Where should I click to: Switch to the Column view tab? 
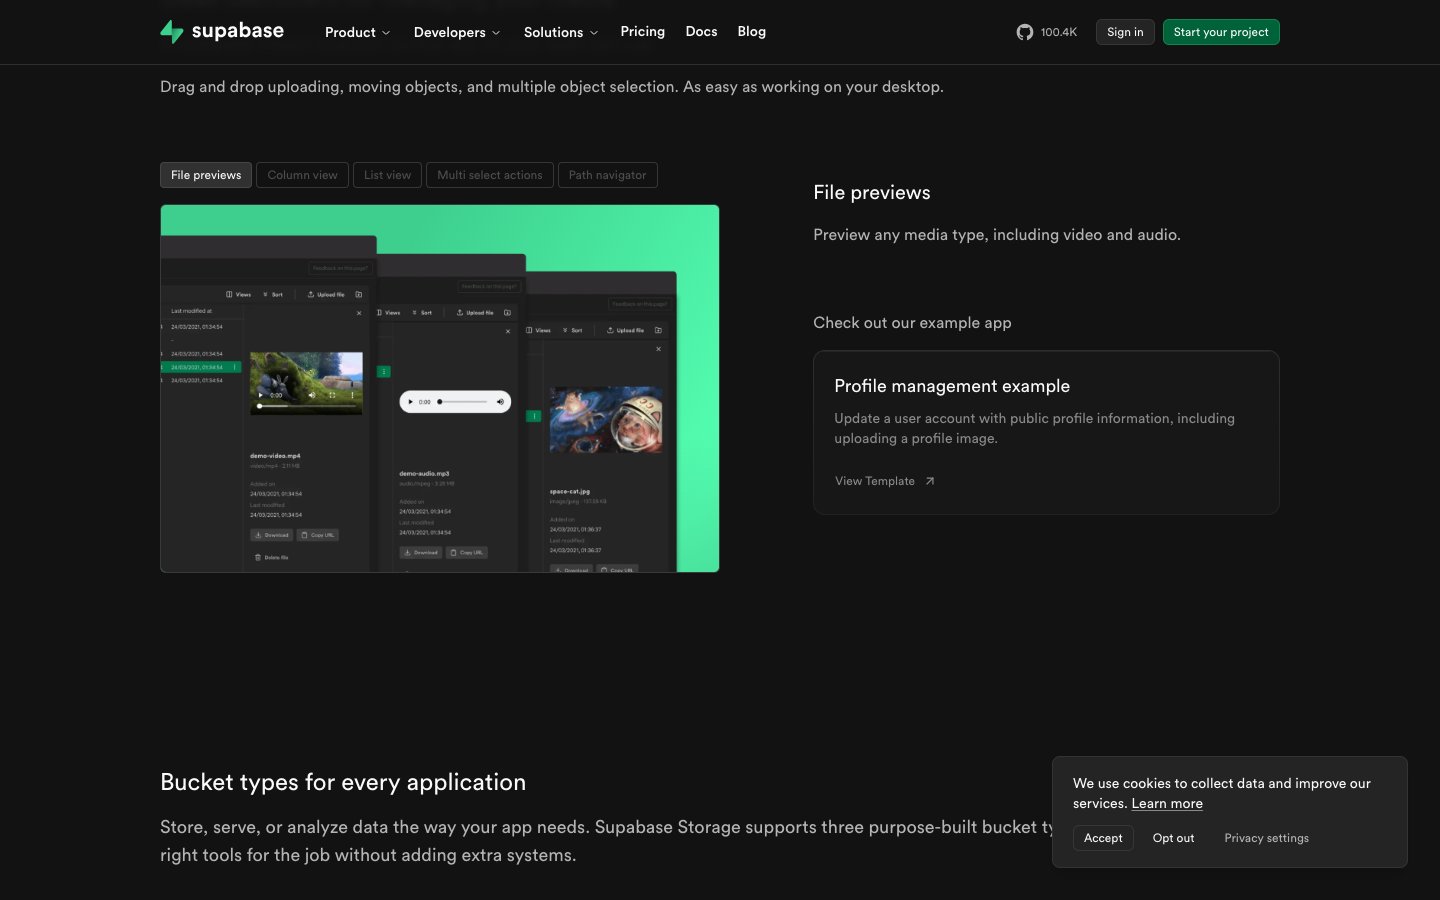click(x=302, y=175)
